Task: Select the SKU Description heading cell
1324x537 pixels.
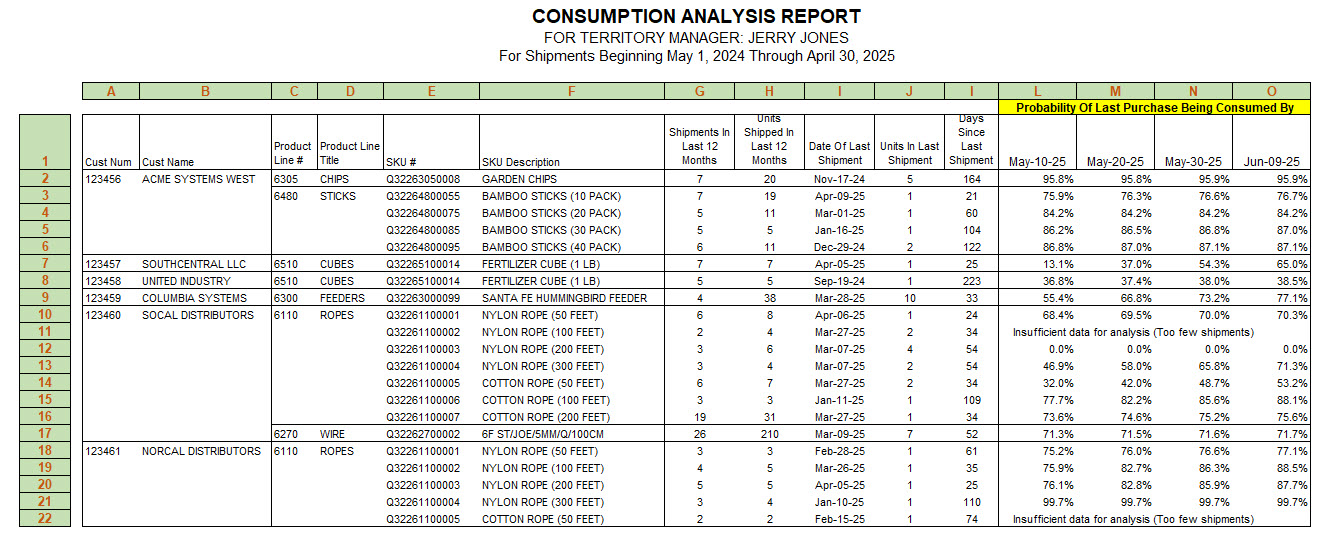Action: click(520, 161)
